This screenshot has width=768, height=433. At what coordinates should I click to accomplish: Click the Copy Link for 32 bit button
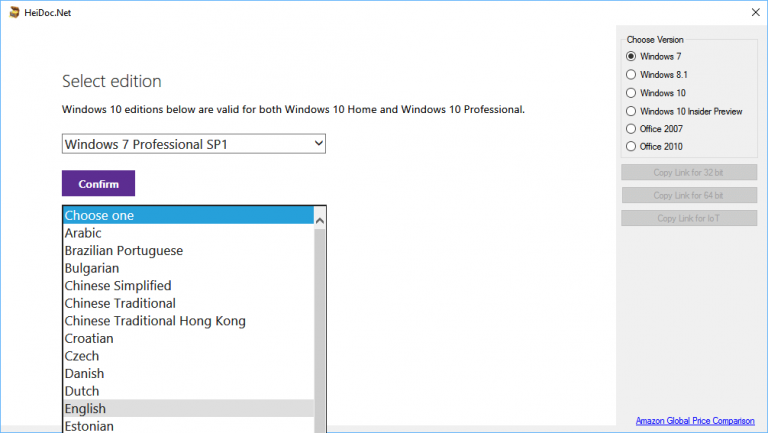tap(689, 172)
